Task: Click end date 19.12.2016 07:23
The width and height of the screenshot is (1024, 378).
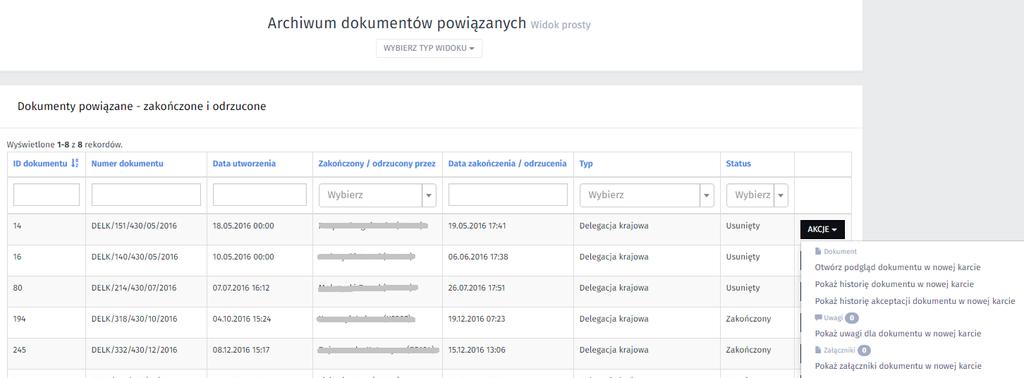Action: (x=477, y=319)
